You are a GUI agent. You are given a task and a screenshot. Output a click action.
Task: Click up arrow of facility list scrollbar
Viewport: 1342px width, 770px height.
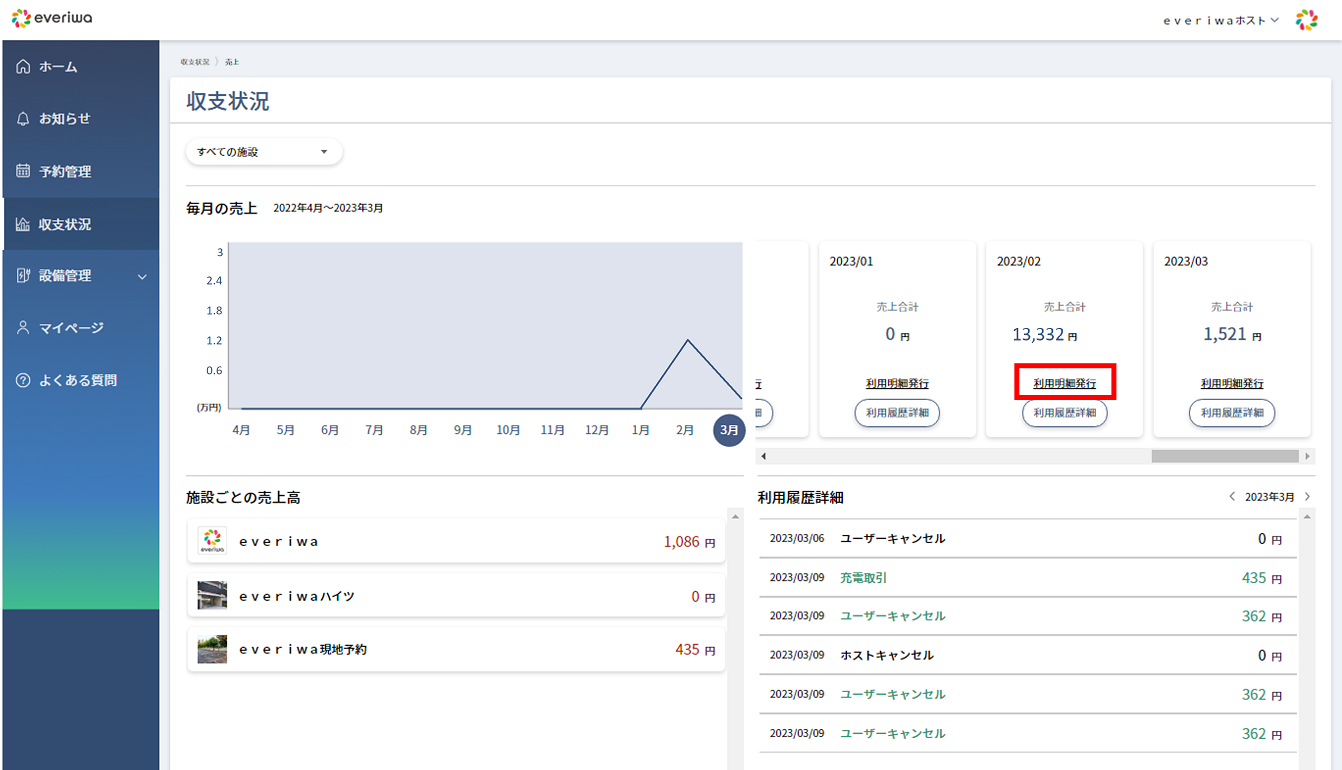tap(736, 517)
